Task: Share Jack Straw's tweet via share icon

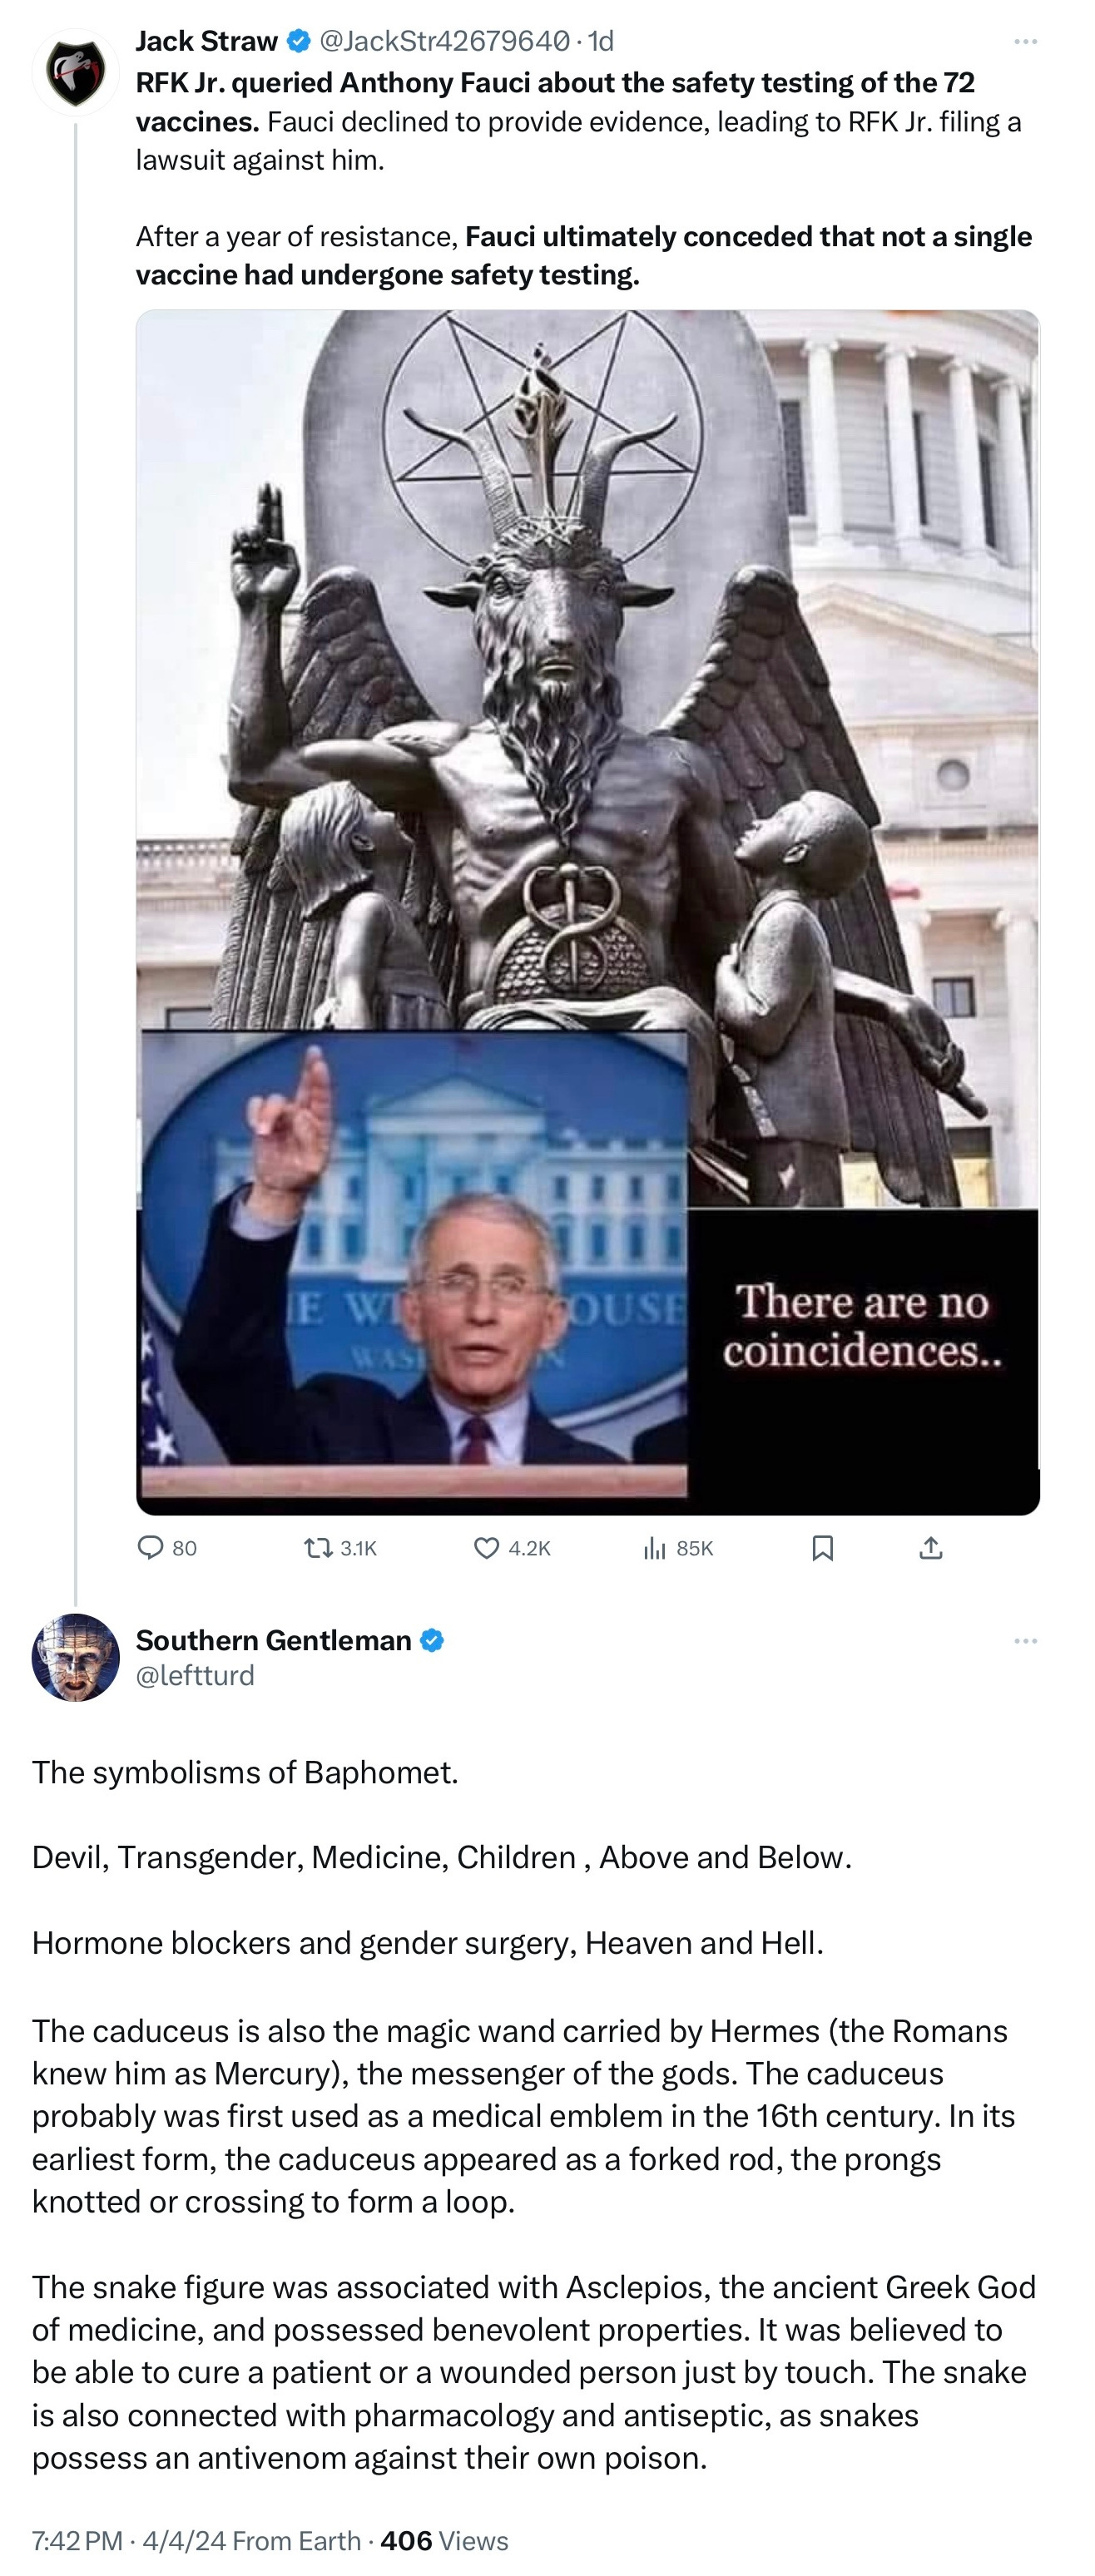Action: 931,1548
